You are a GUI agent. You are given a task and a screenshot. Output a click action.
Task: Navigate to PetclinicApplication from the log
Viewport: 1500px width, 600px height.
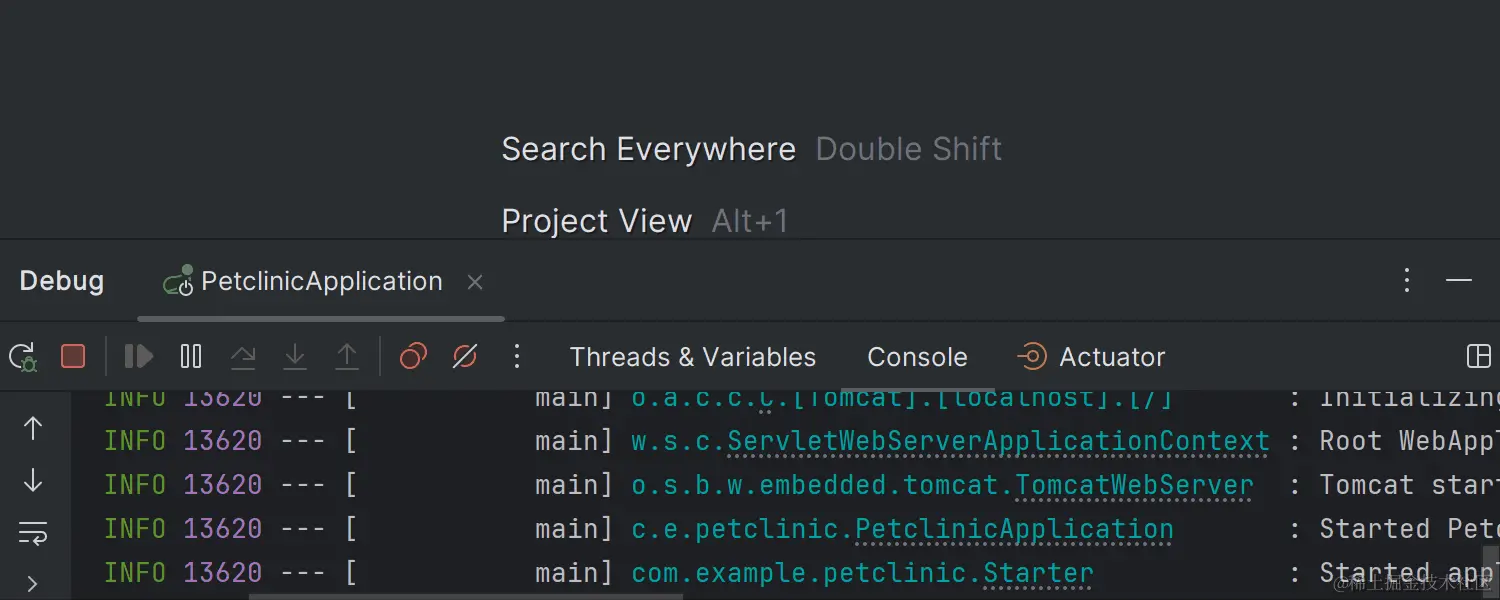coord(1014,528)
